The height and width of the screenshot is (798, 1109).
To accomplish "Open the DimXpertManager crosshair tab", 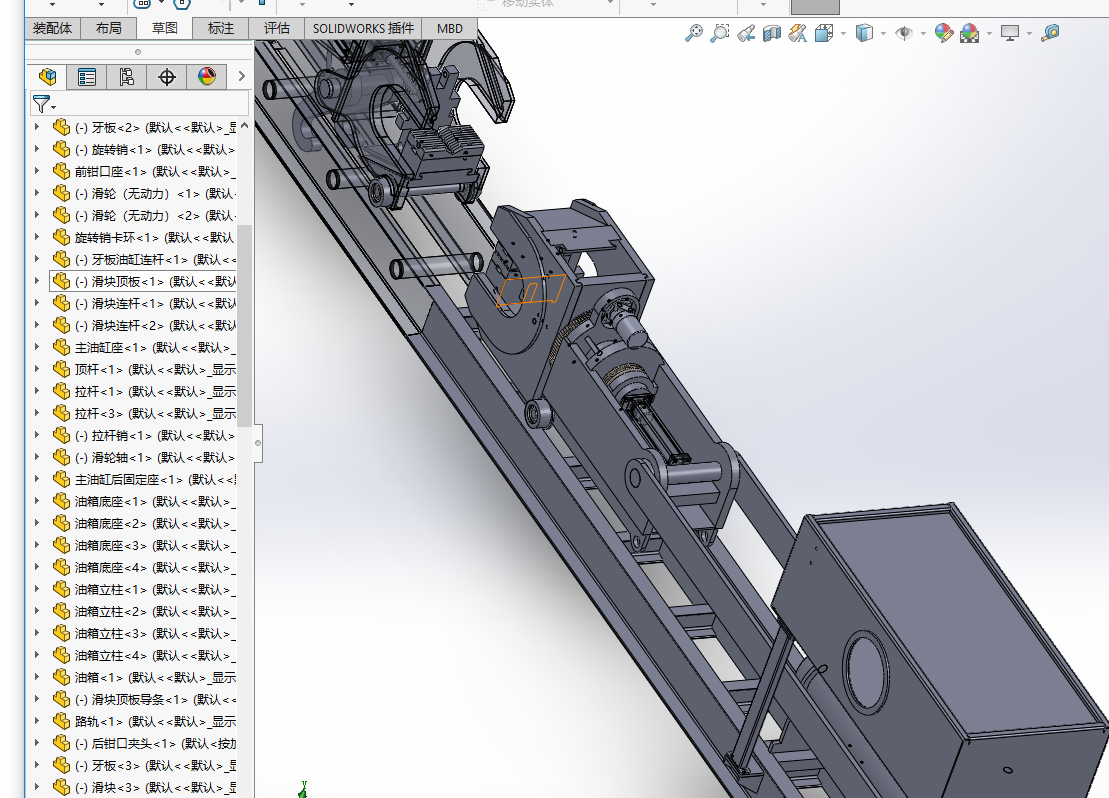I will pos(167,77).
